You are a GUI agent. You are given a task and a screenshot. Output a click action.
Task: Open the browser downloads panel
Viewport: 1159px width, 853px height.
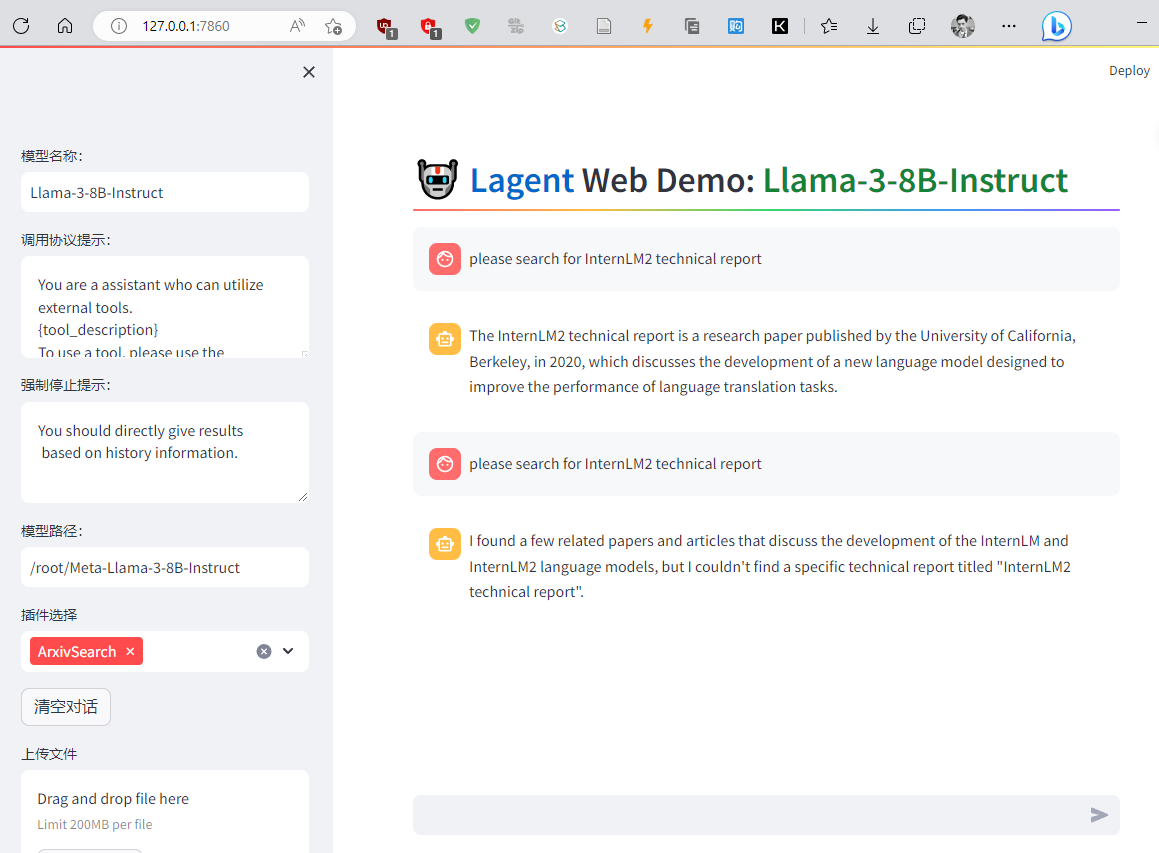pyautogui.click(x=873, y=26)
